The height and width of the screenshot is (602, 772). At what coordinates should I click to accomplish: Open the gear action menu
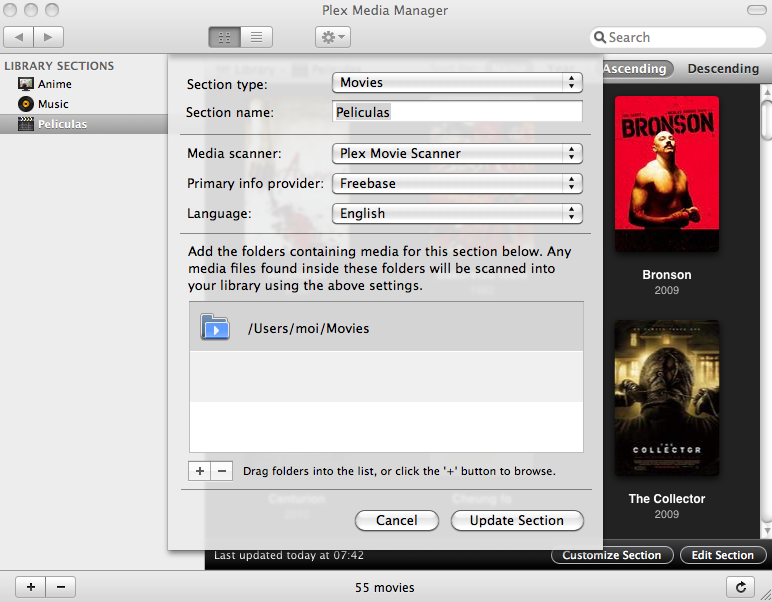click(x=333, y=37)
